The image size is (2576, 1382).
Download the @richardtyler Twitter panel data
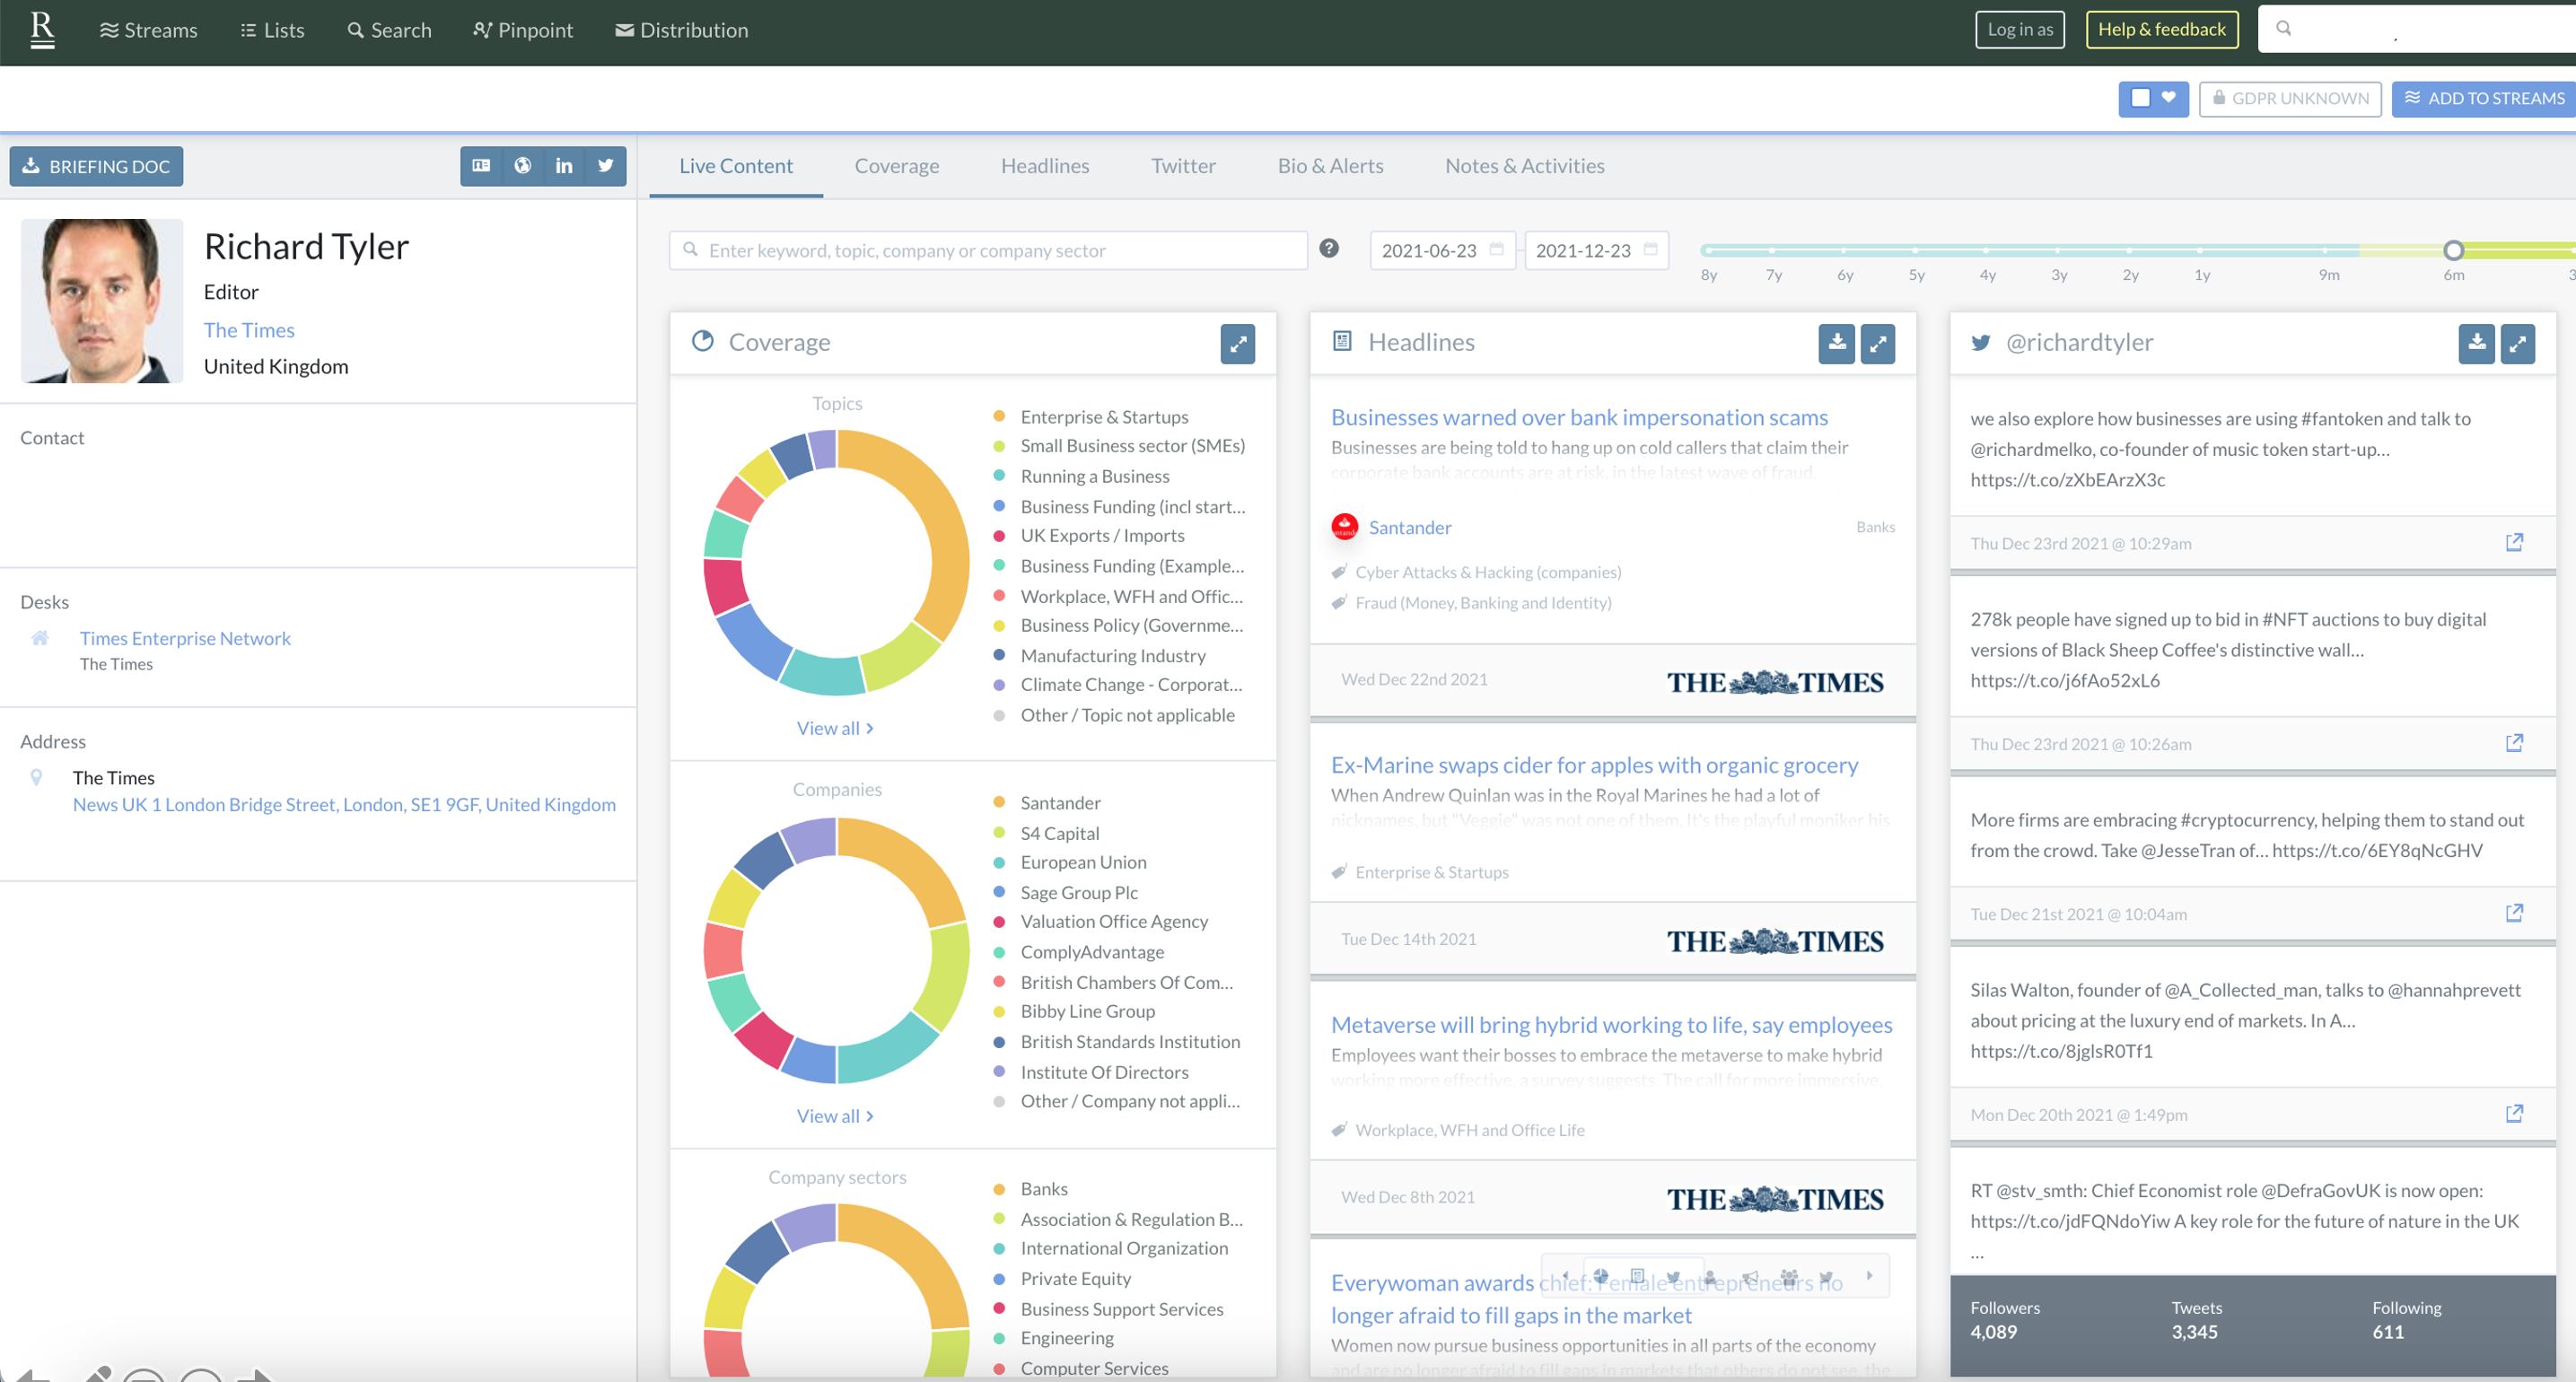[2476, 343]
